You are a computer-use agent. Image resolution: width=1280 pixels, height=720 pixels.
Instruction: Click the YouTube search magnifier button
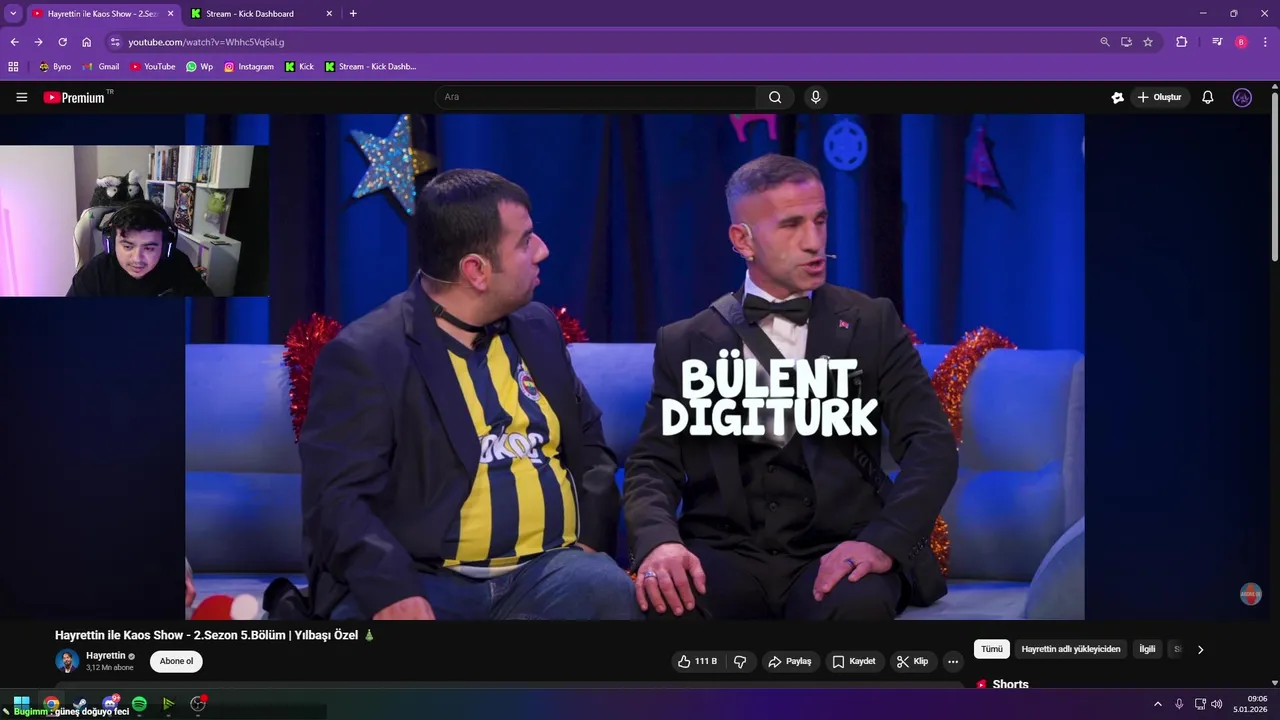click(775, 97)
